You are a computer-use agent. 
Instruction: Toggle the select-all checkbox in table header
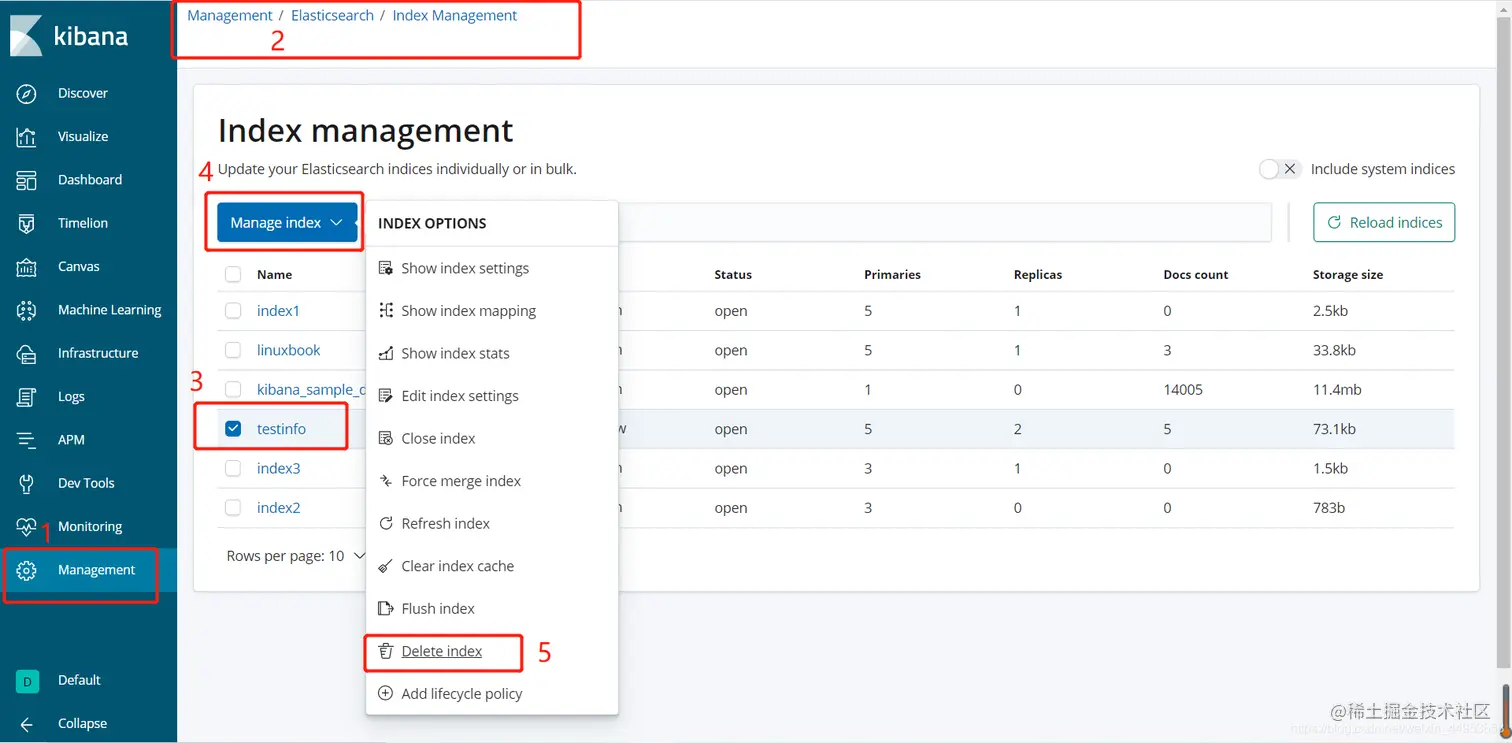click(233, 274)
